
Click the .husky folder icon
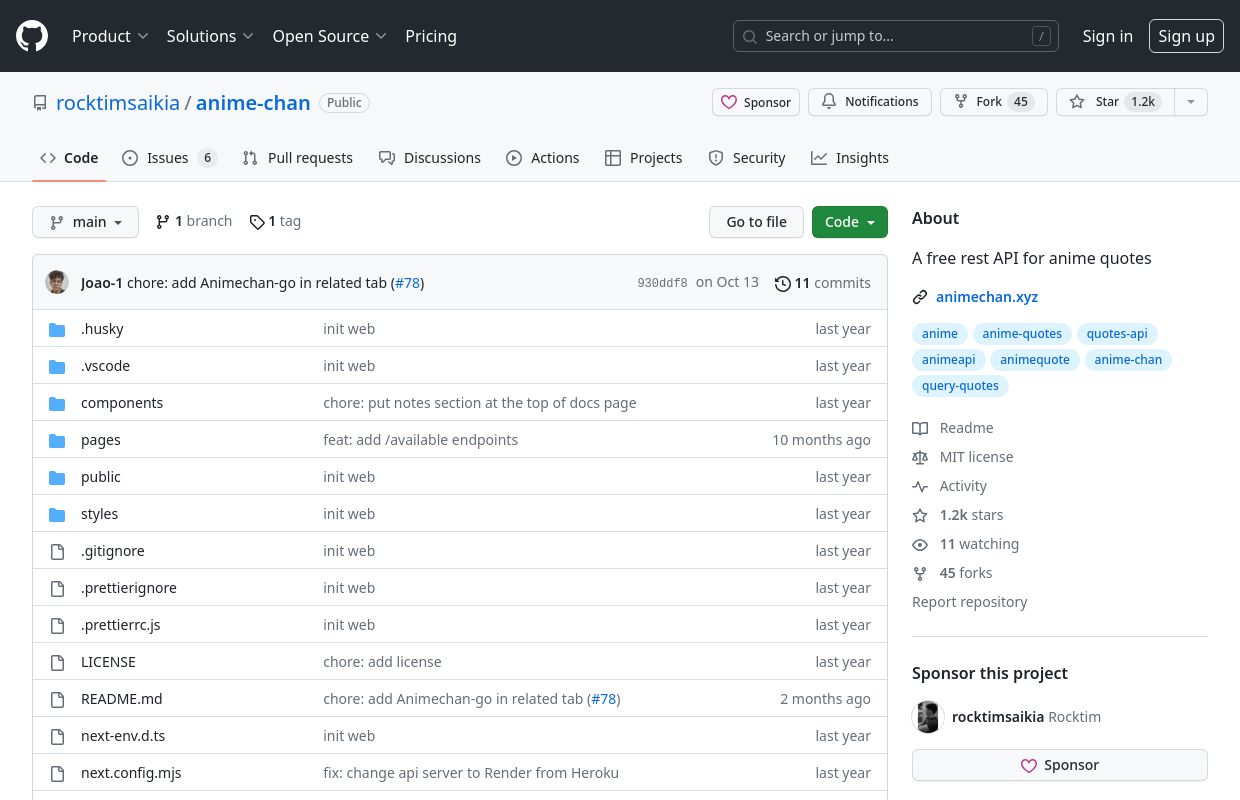click(57, 329)
